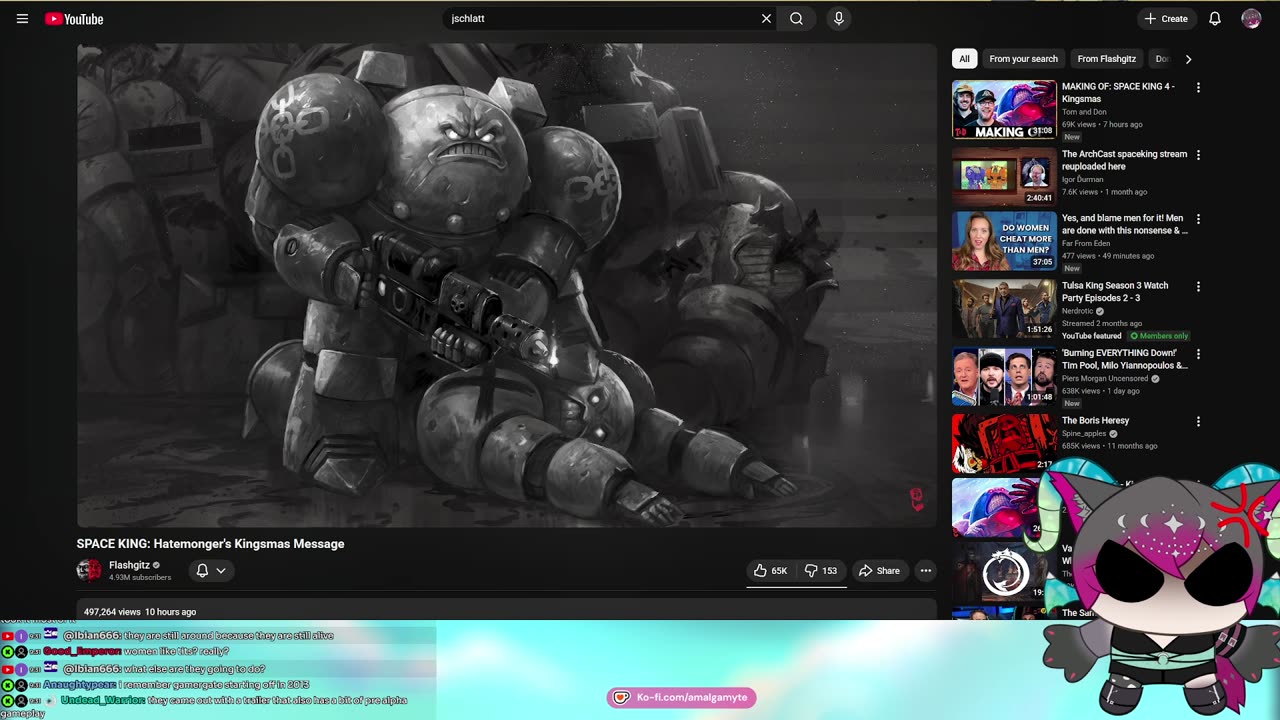Click the video title Hatemonger's Kingsmas Message
The image size is (1280, 720).
click(x=210, y=544)
